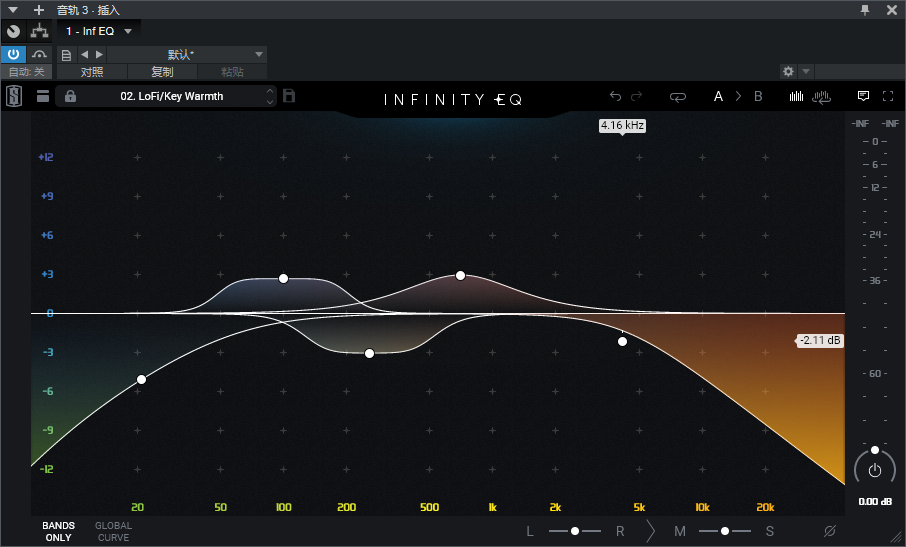Enter fullscreen with the expand icon
This screenshot has height=547, width=906.
(x=888, y=96)
